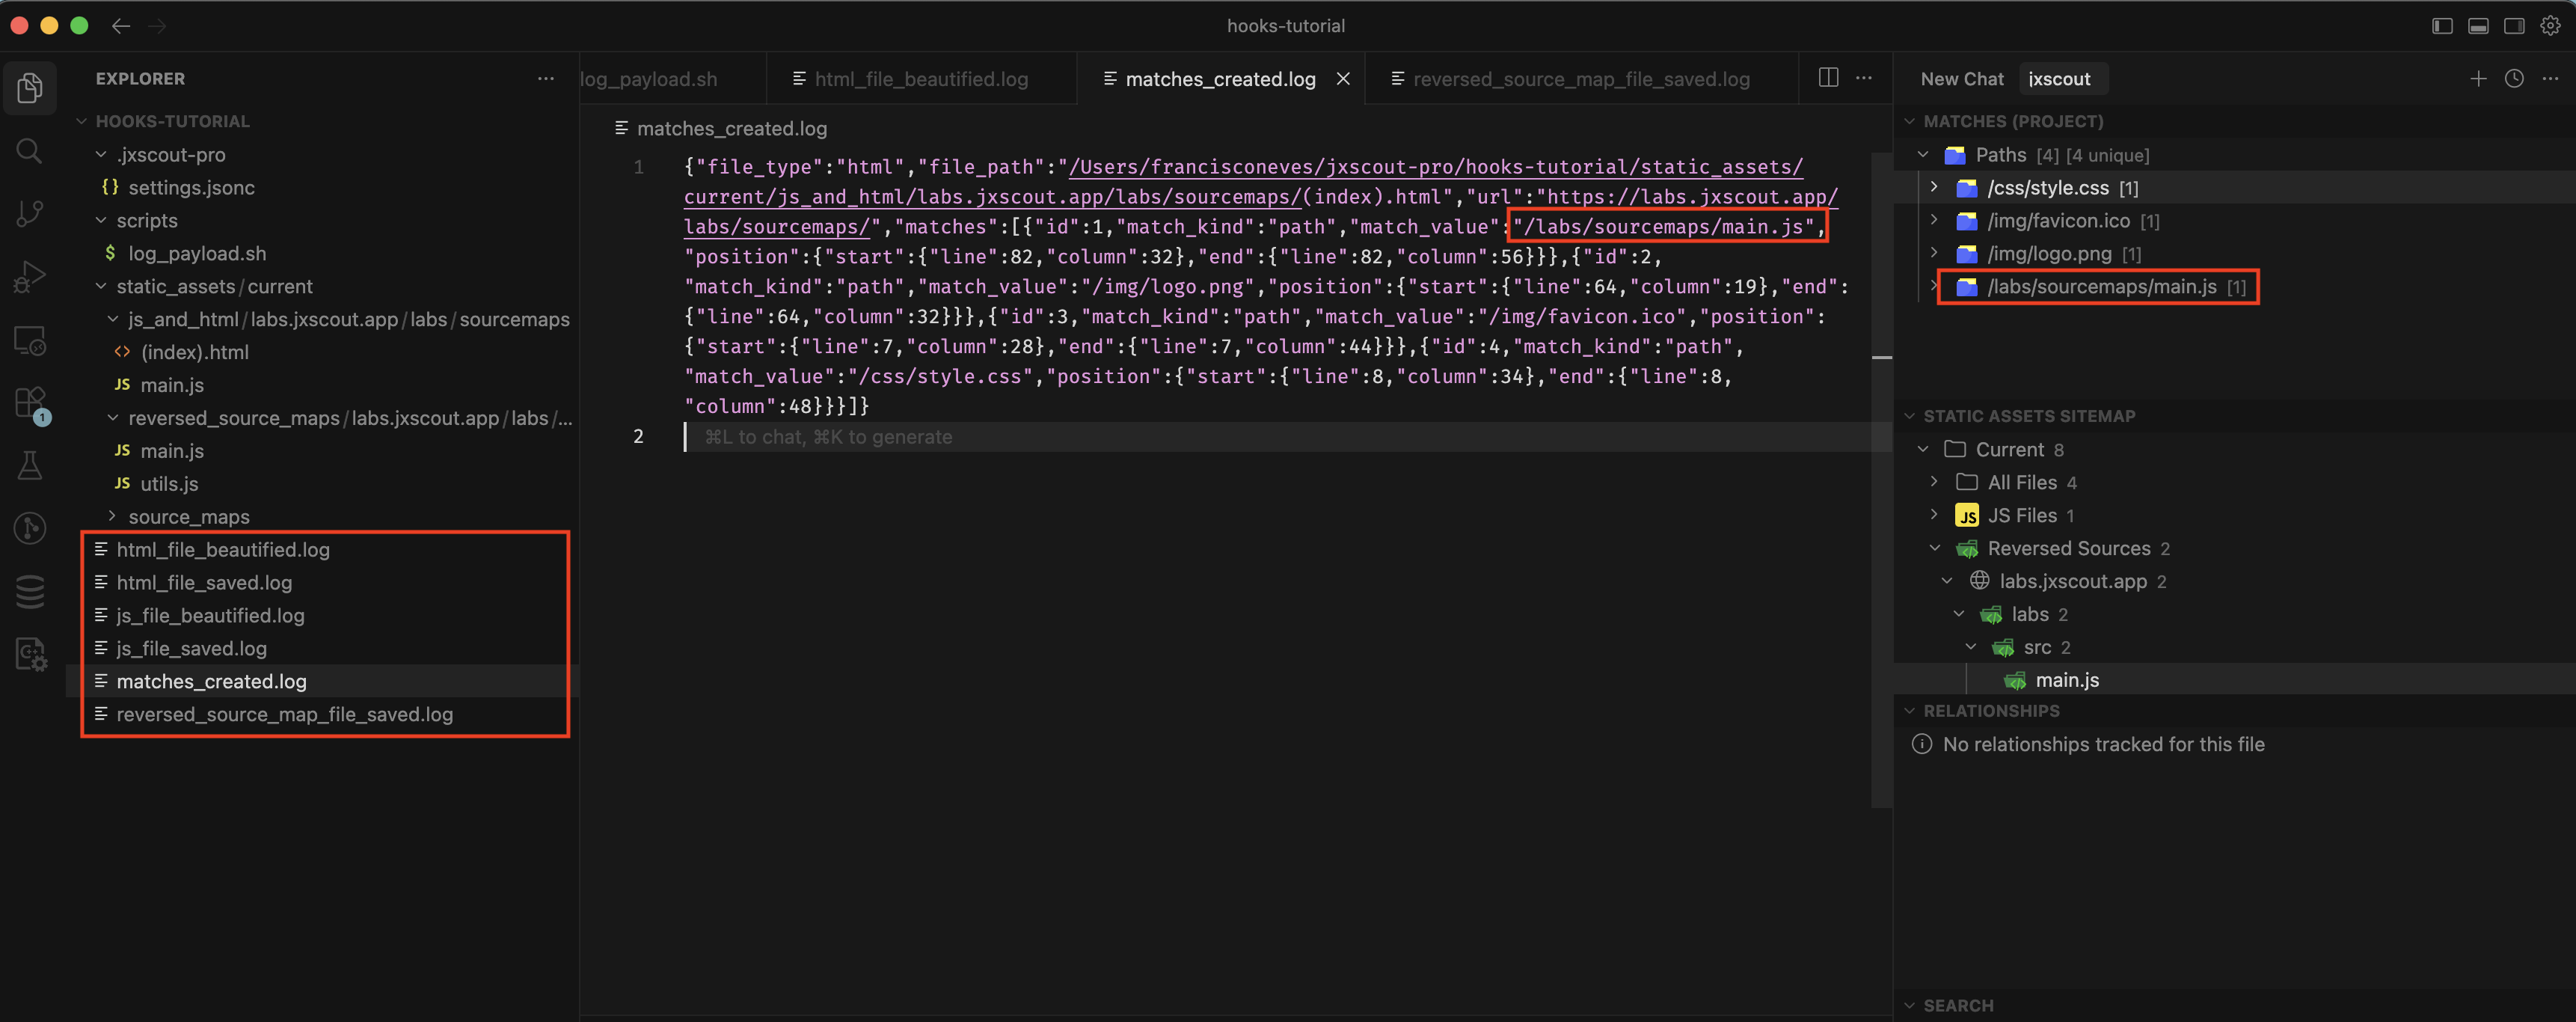Start a new chat with plus icon
Image resolution: width=2576 pixels, height=1022 pixels.
(2478, 78)
